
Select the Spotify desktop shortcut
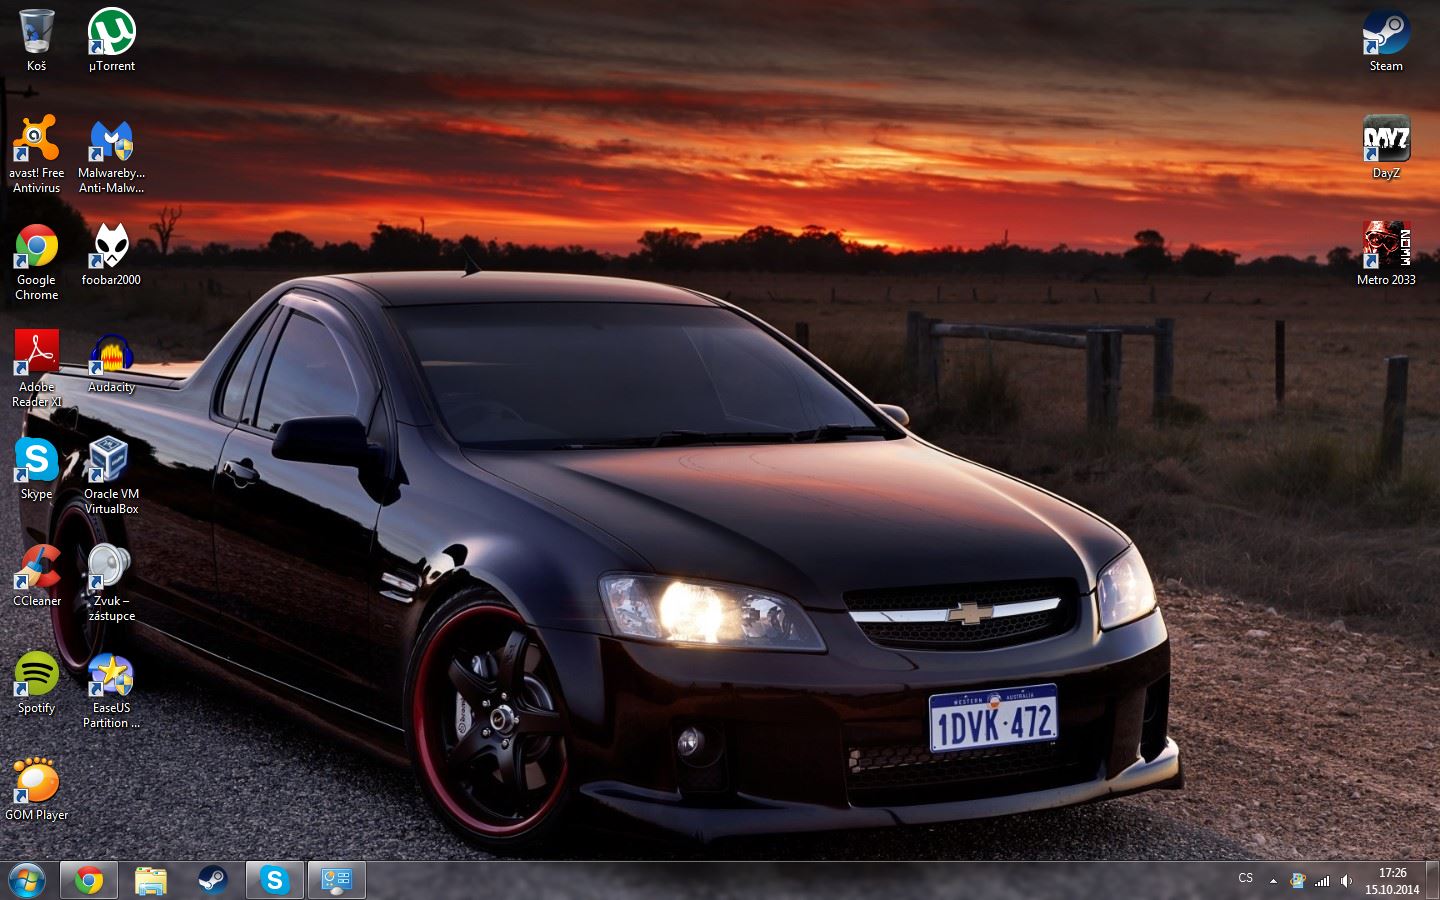(36, 675)
